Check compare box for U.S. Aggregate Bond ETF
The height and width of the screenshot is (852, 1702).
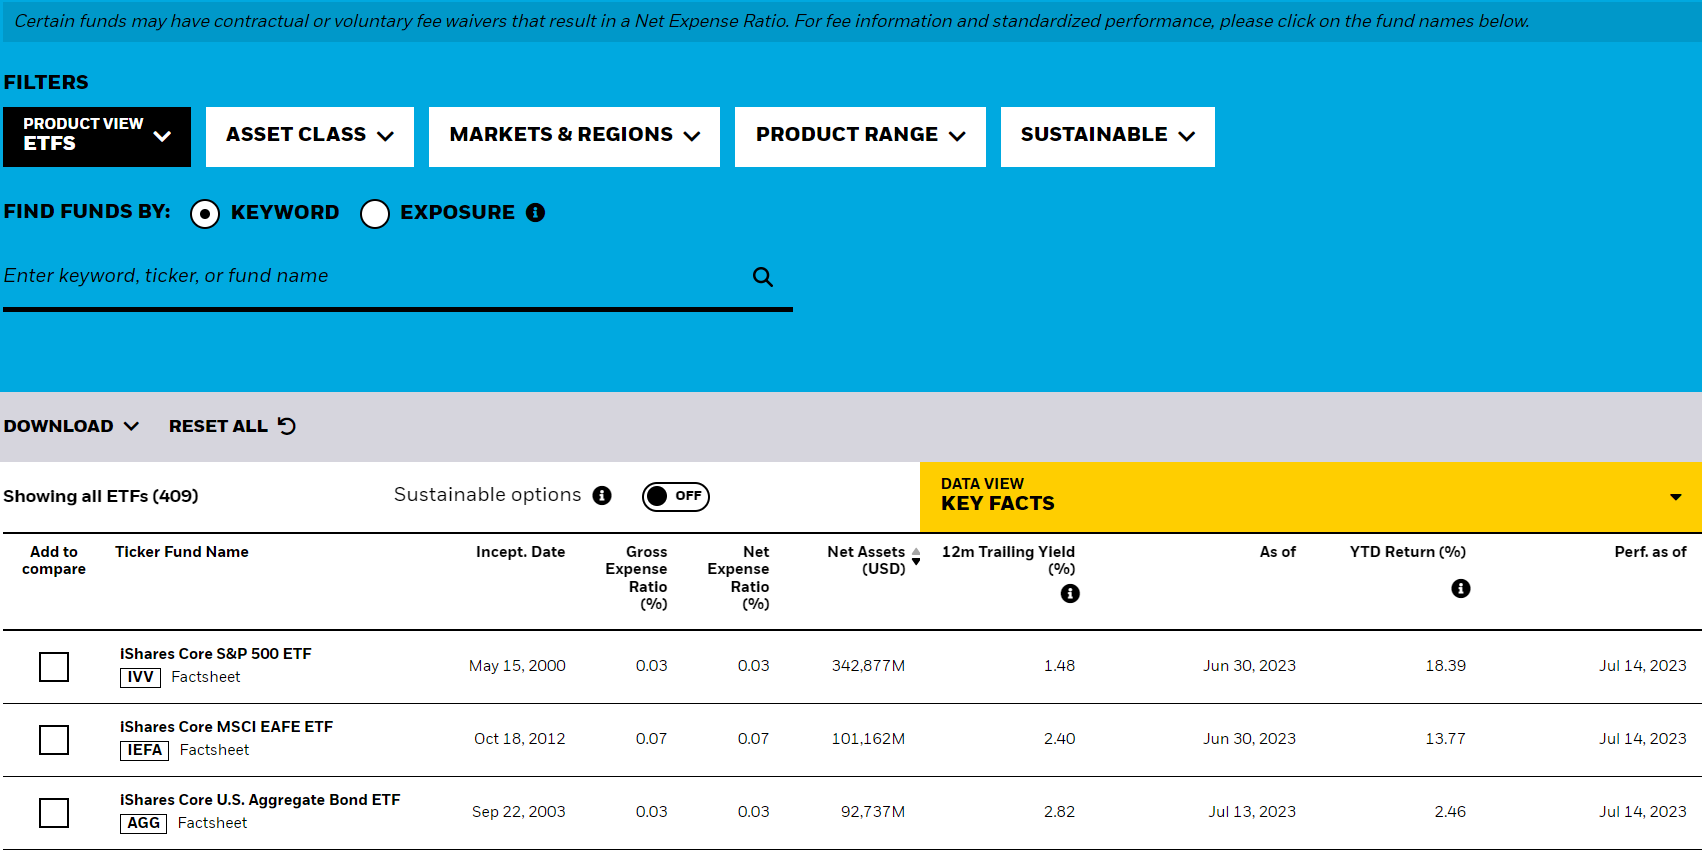coord(54,813)
